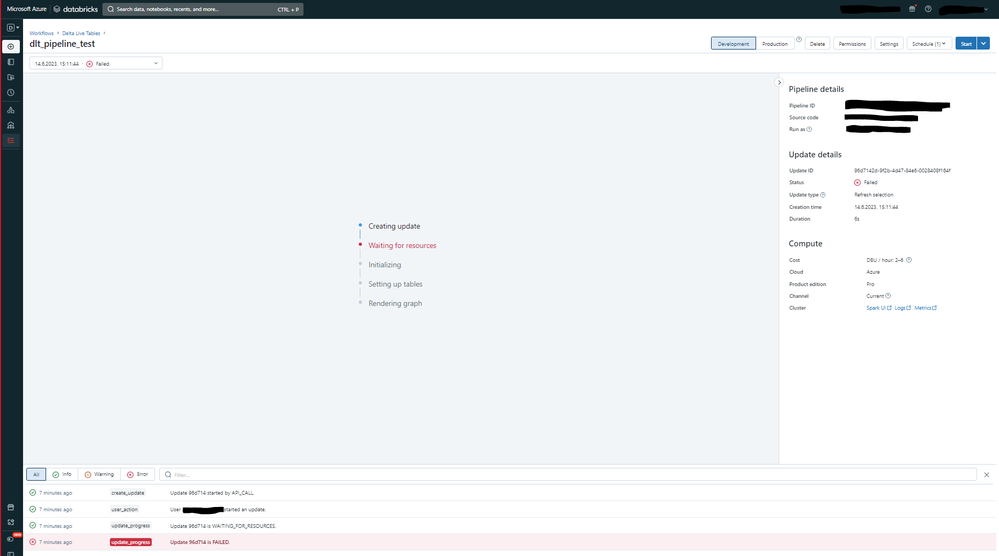The image size is (999, 556).
Task: Open the Workflows icon in left sidebar
Action: [11, 140]
